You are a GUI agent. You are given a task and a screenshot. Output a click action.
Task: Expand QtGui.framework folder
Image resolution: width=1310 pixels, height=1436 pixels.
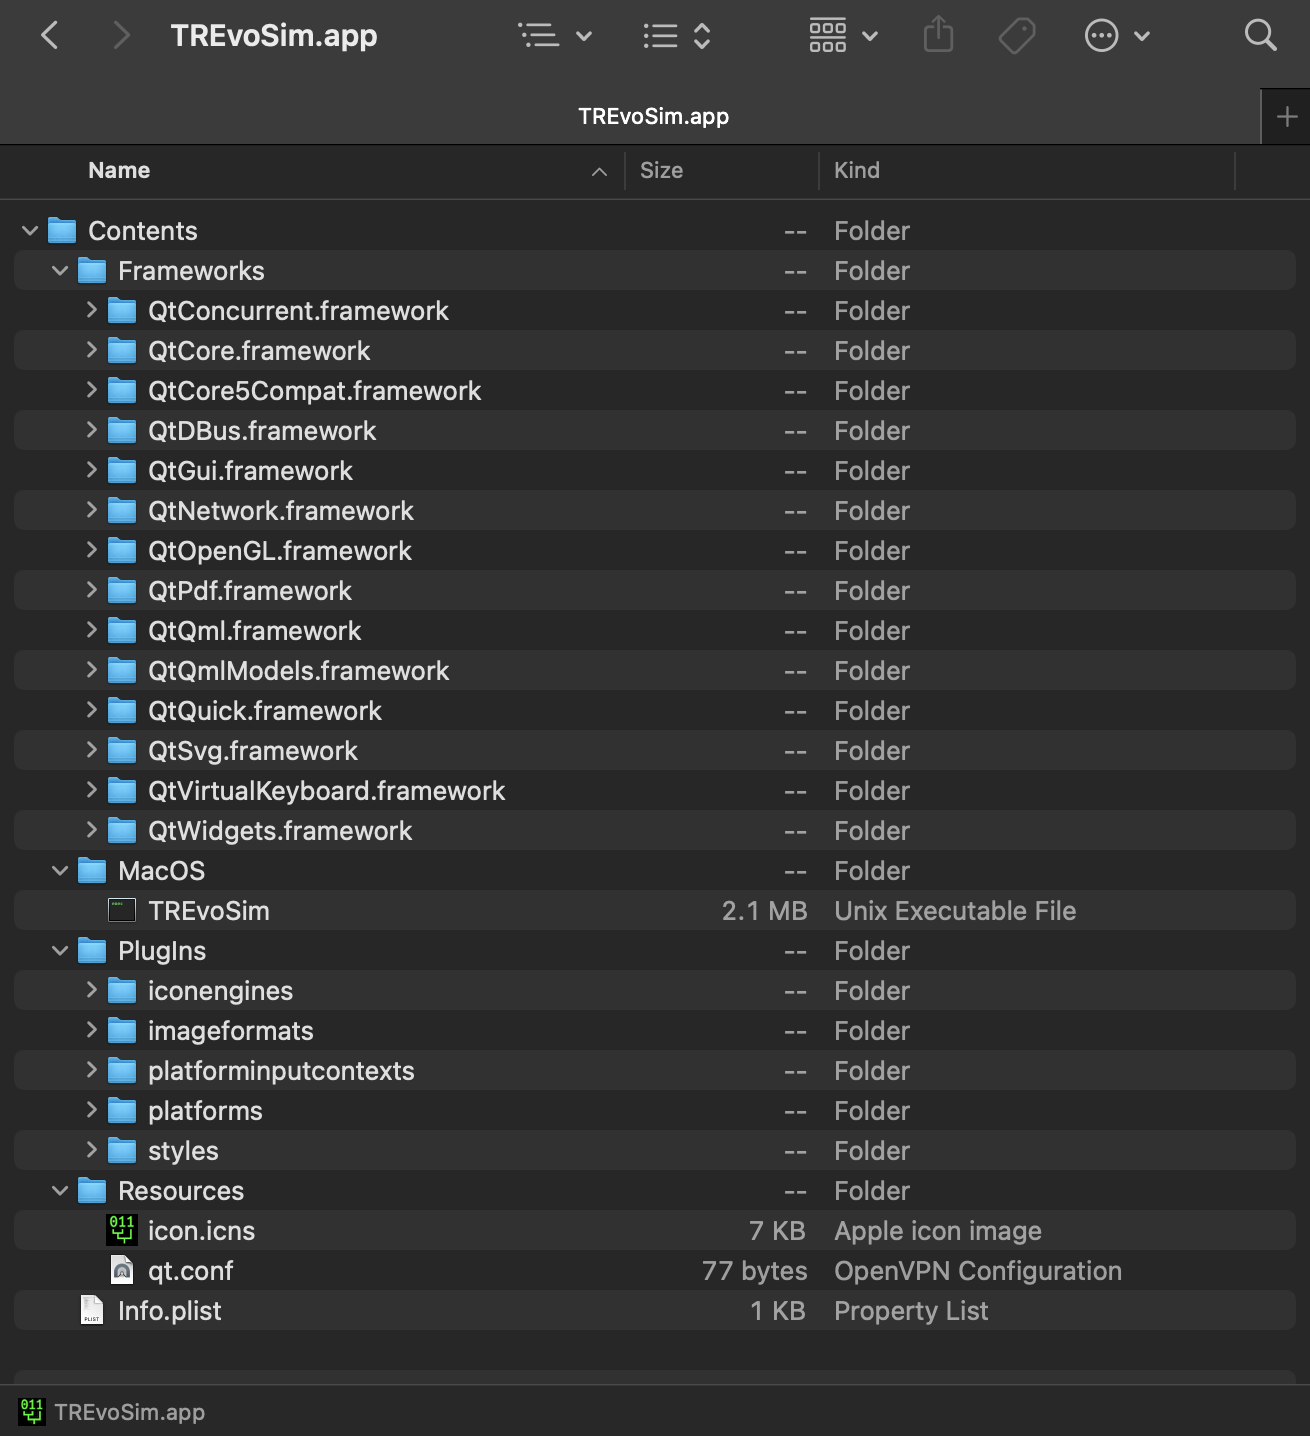pyautogui.click(x=91, y=470)
